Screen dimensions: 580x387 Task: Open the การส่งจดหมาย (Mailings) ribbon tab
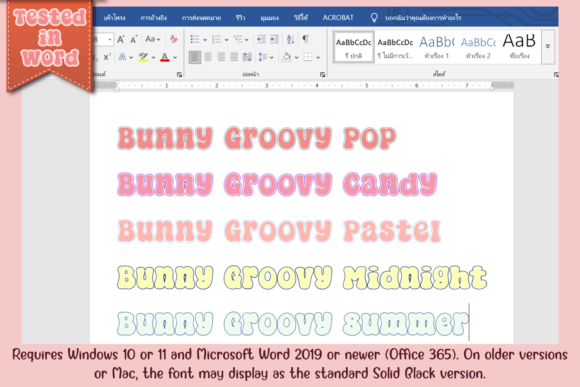click(201, 18)
